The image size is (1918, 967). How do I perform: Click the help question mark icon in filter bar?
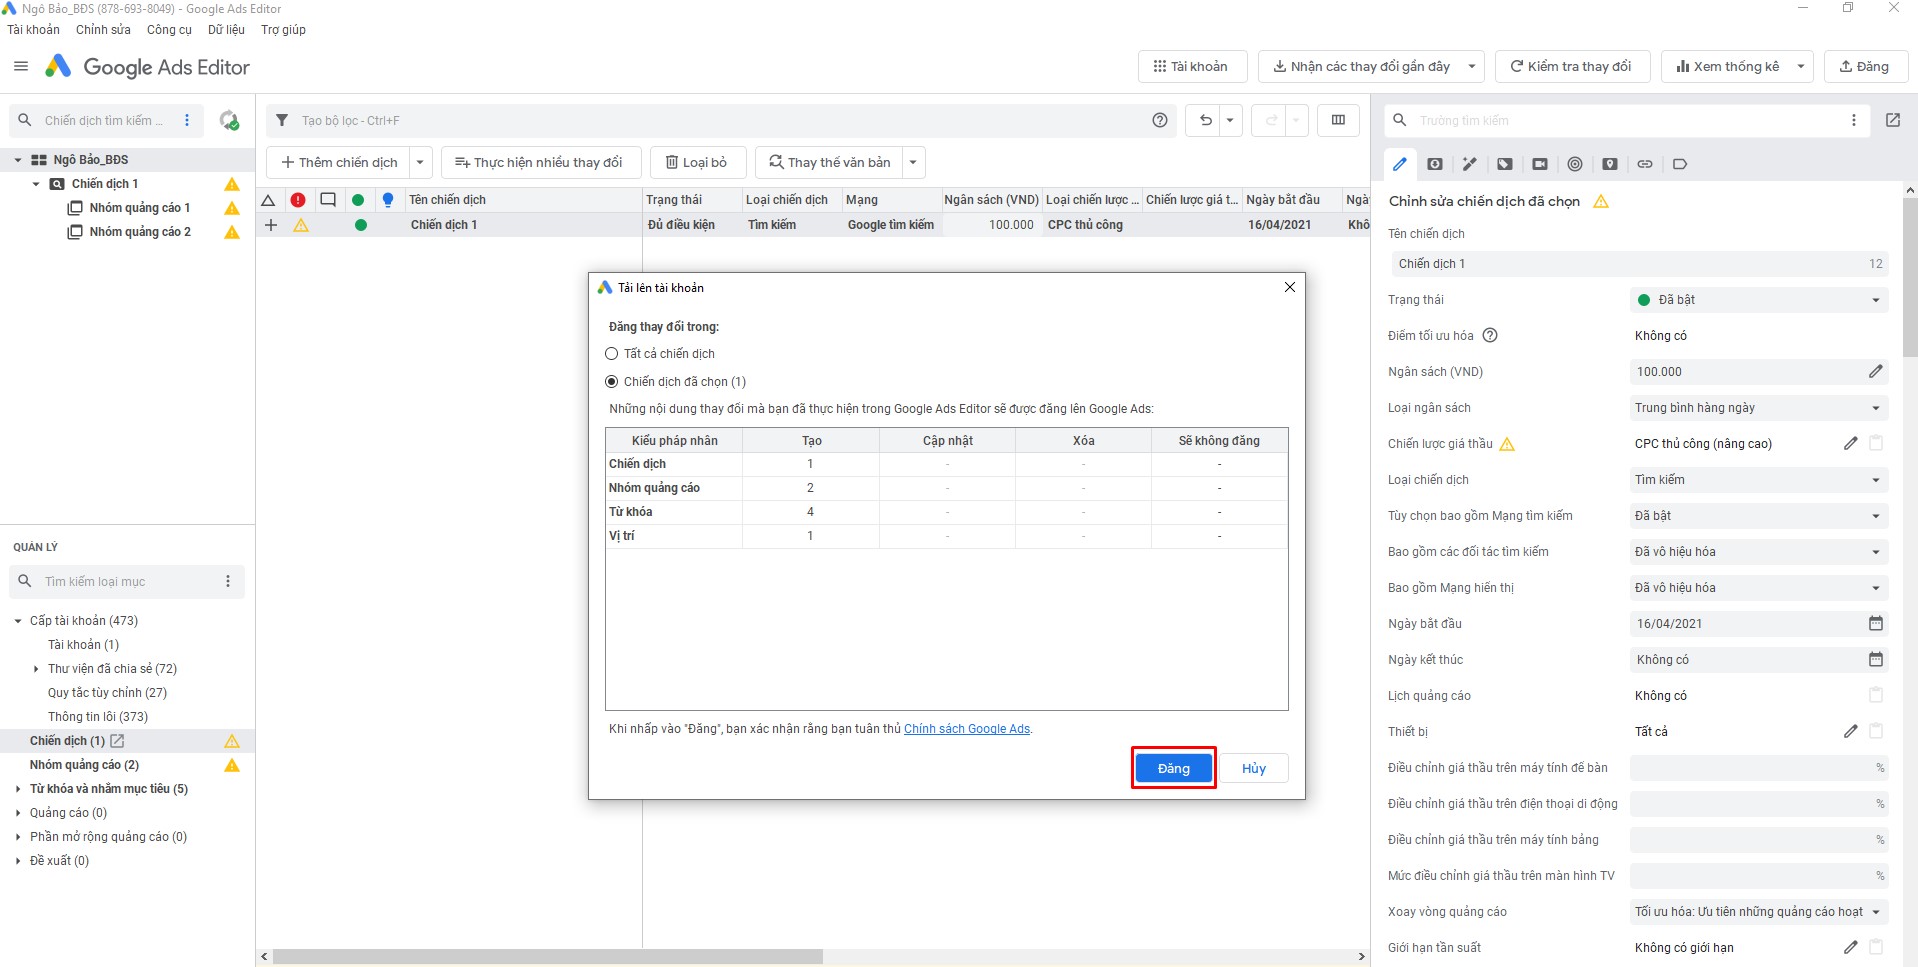pos(1160,121)
